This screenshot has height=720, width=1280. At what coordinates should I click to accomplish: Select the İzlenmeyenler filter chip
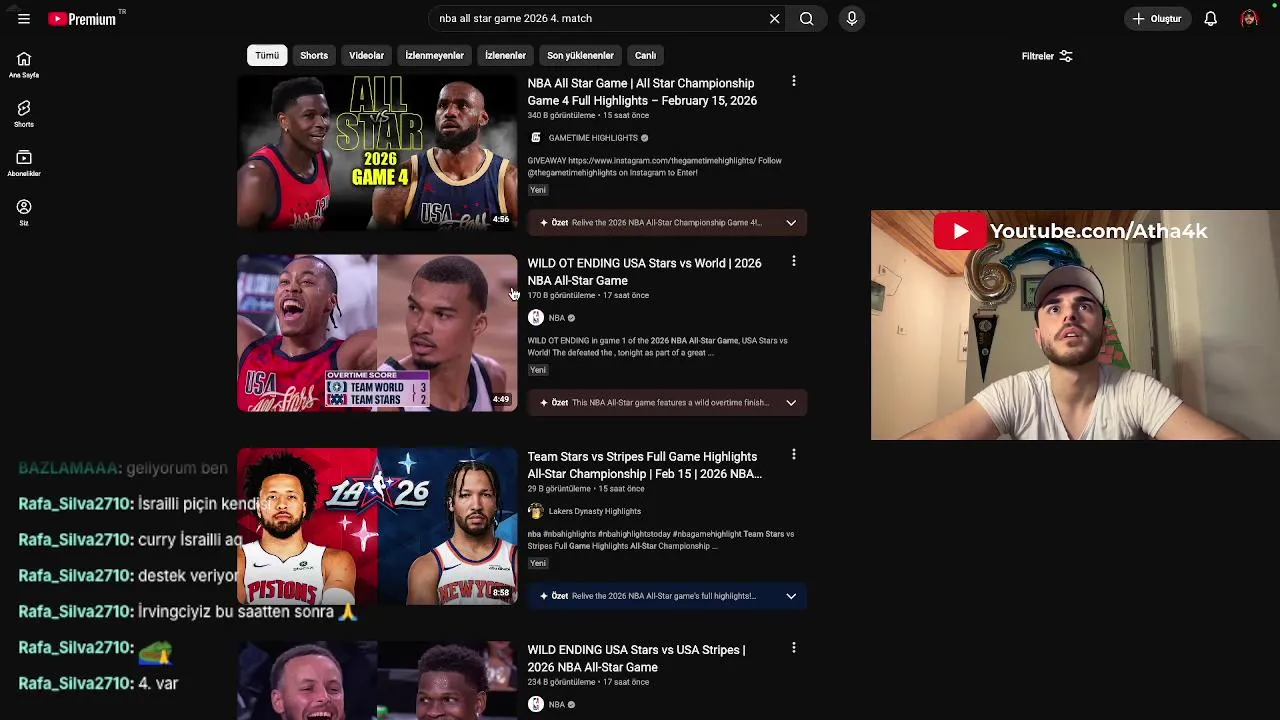tap(434, 56)
